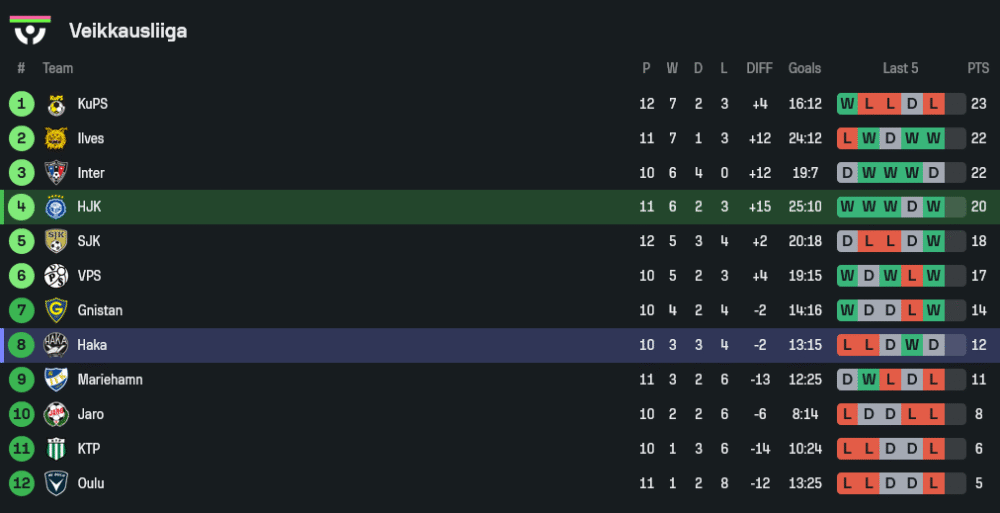Click the Veikkausliiga title text

point(128,31)
